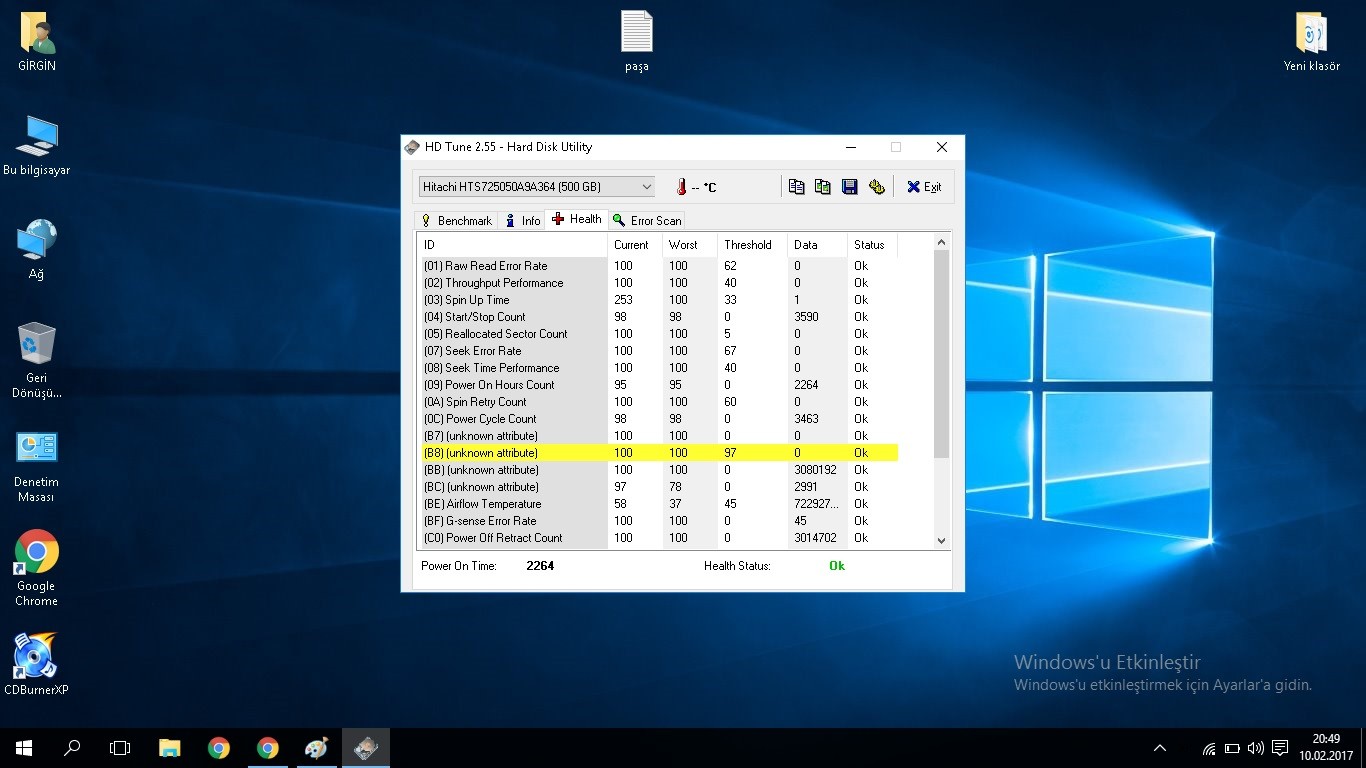Click the HD Tune taskbar icon
This screenshot has height=768, width=1366.
click(x=365, y=748)
